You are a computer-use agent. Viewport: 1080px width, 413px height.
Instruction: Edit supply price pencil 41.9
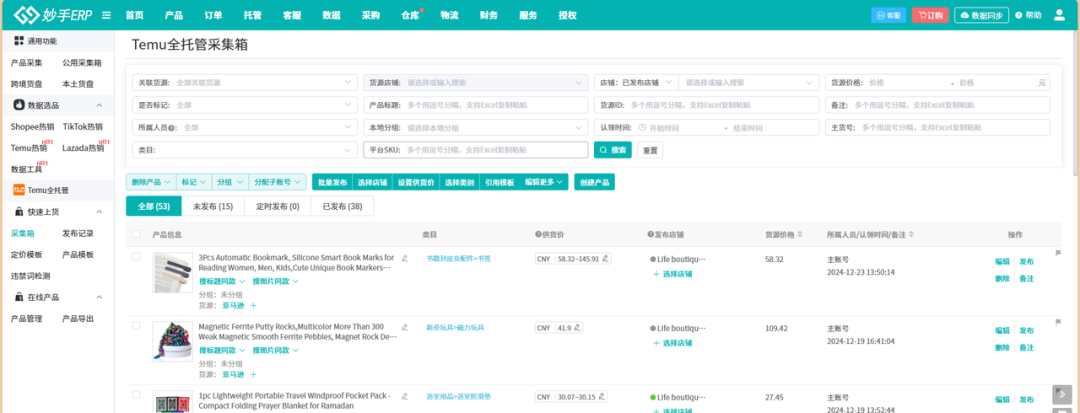pos(577,328)
